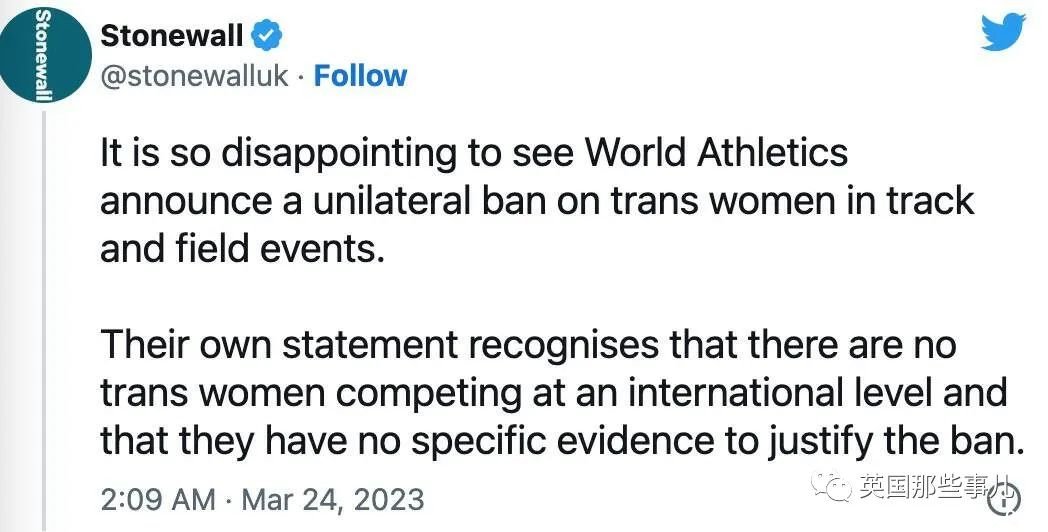Click the Stonewall round profile avatar

(45, 55)
